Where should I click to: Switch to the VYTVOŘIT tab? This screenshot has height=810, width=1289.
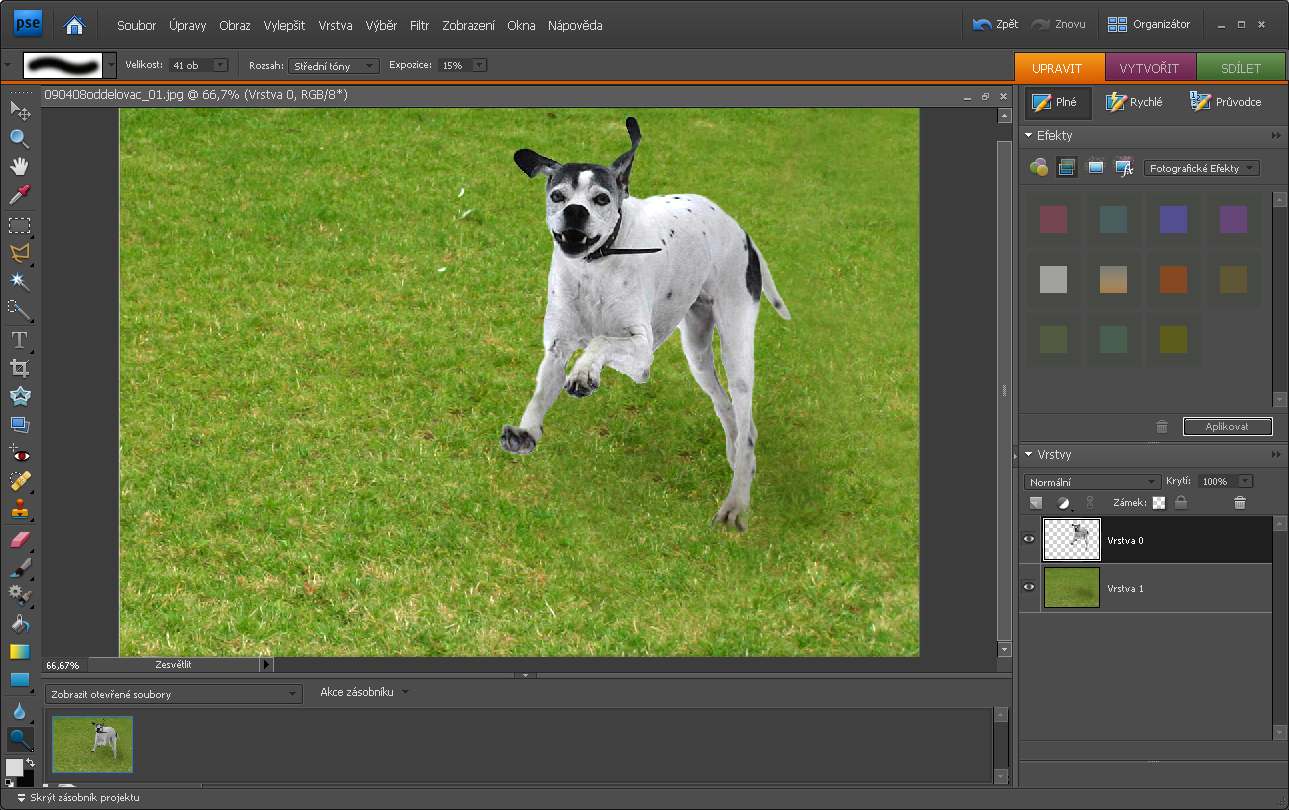pyautogui.click(x=1150, y=68)
